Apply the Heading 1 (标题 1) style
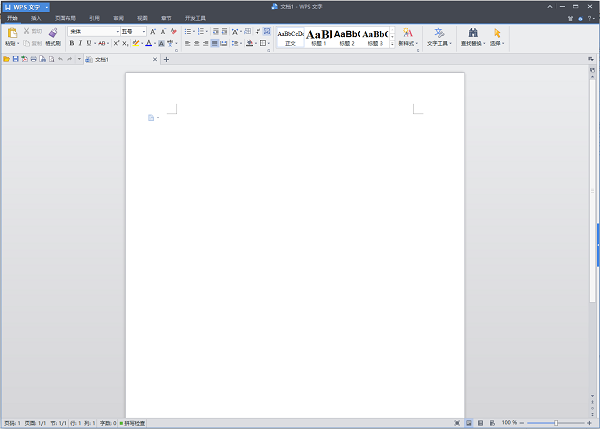The height and width of the screenshot is (429, 600). pyautogui.click(x=319, y=37)
